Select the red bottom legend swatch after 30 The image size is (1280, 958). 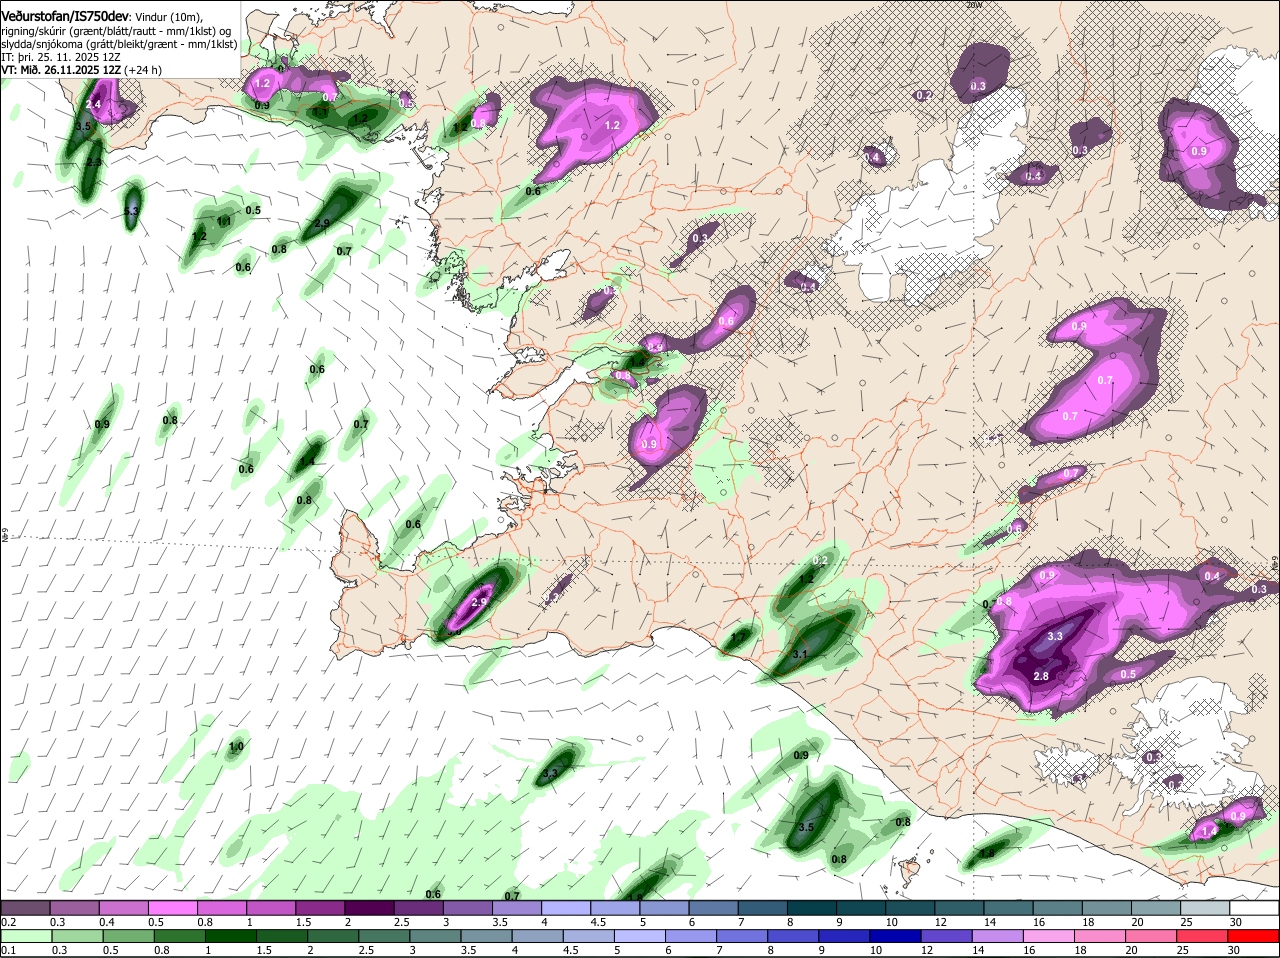(1255, 936)
